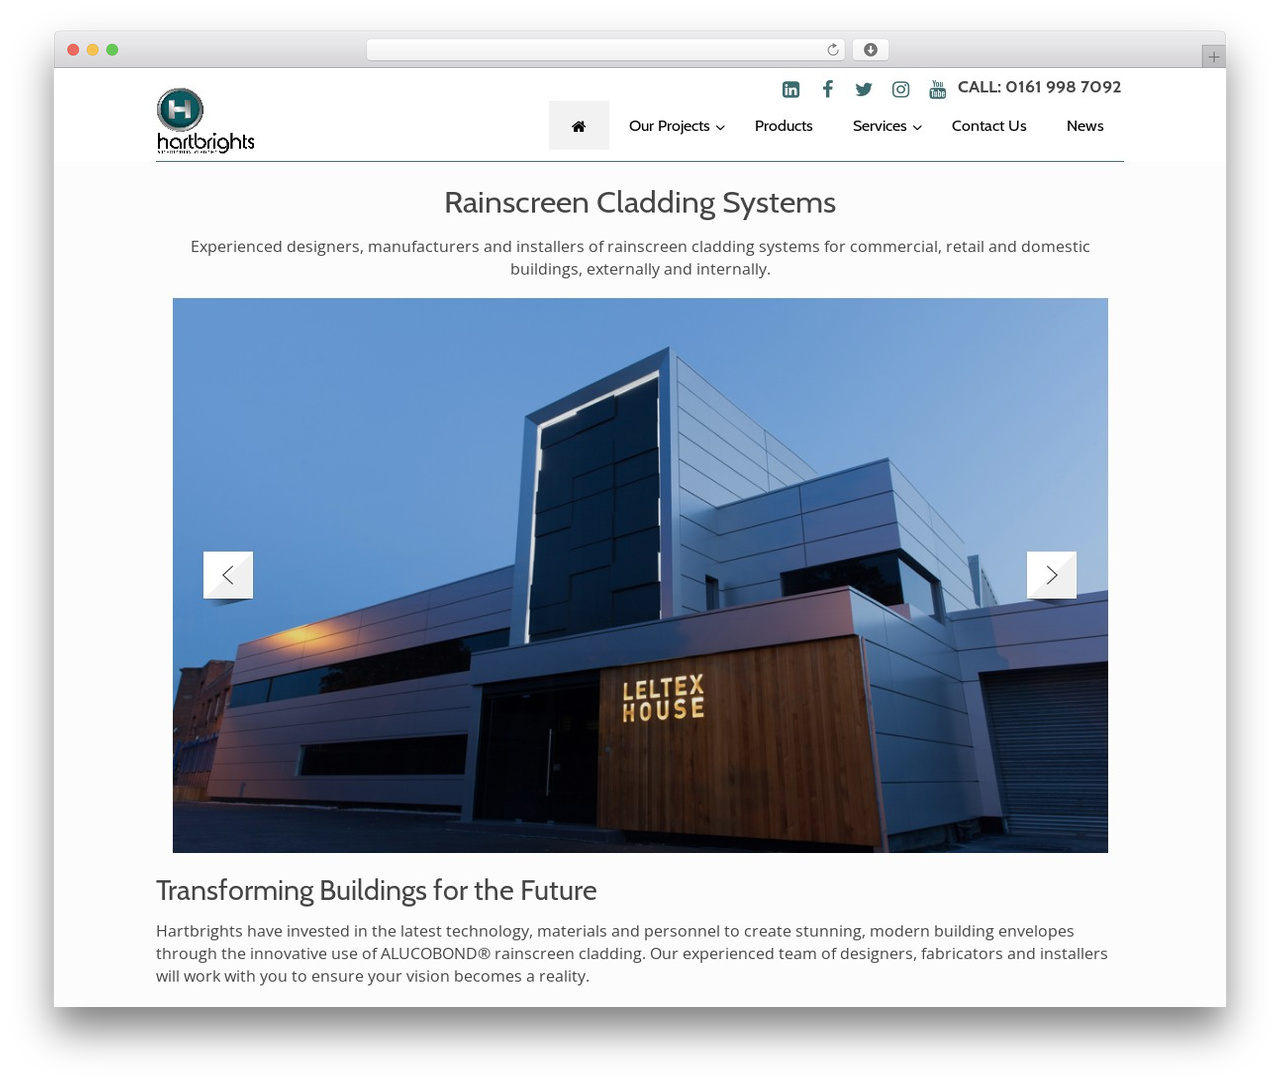The height and width of the screenshot is (1084, 1280).
Task: Click the Leltex House slider image
Action: [x=640, y=575]
